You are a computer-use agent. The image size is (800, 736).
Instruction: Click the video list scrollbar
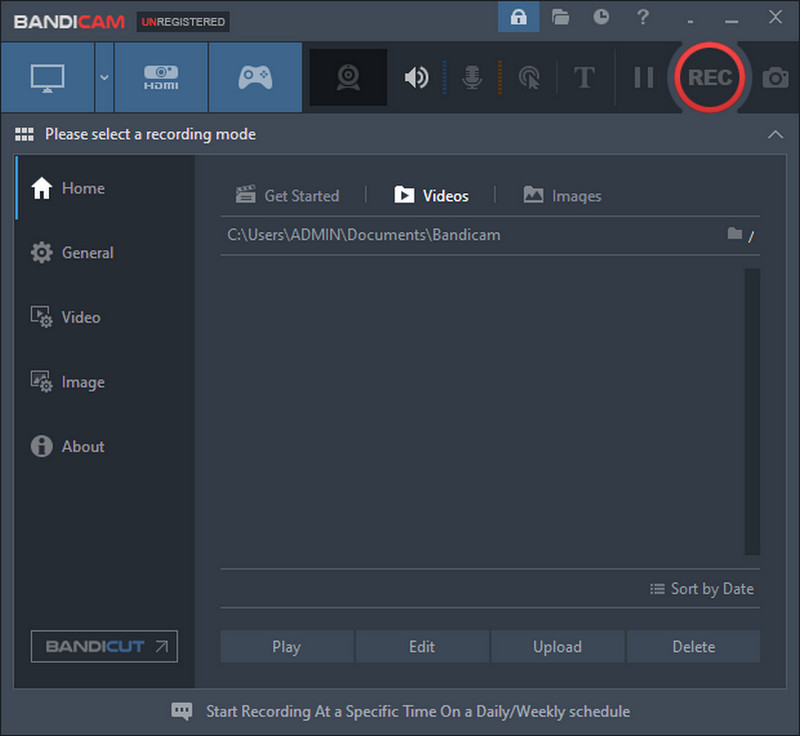click(752, 412)
